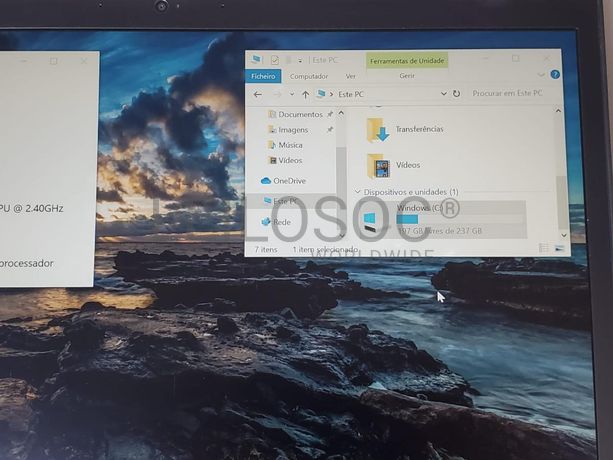Switch to the Computador ribbon tab
This screenshot has height=460, width=613.
click(309, 76)
